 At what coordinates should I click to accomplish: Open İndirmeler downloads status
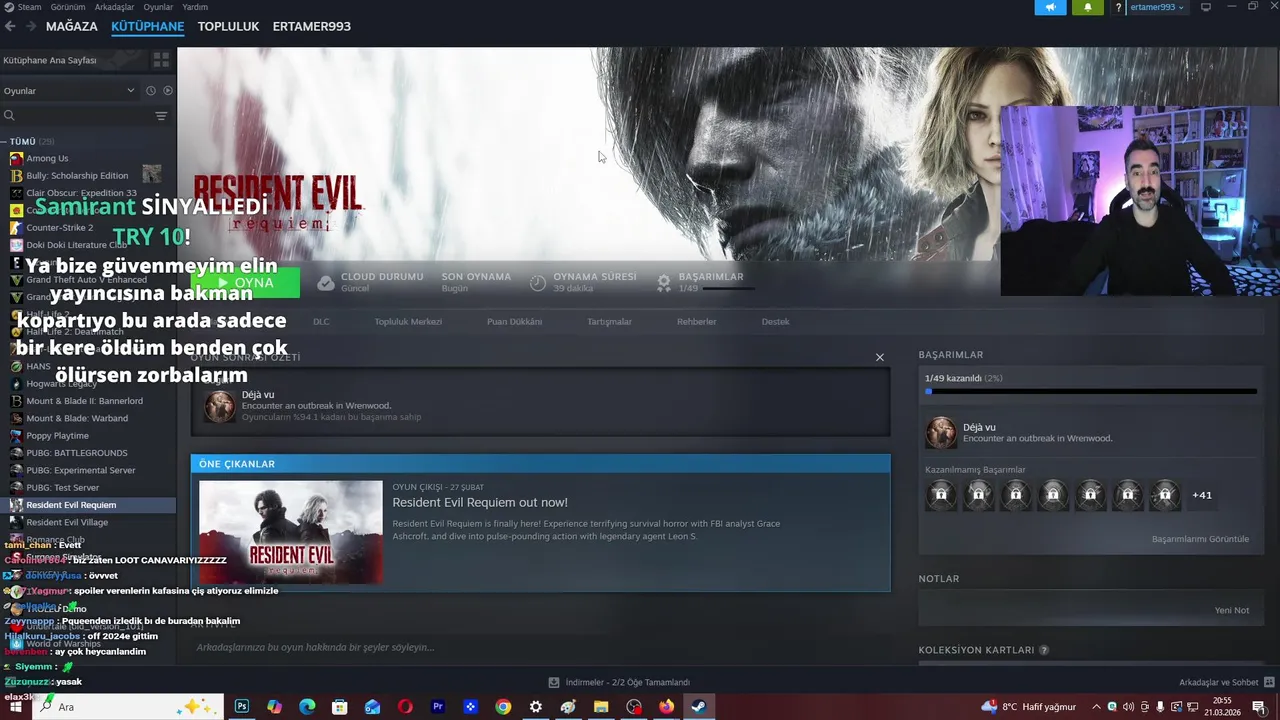pyautogui.click(x=619, y=682)
